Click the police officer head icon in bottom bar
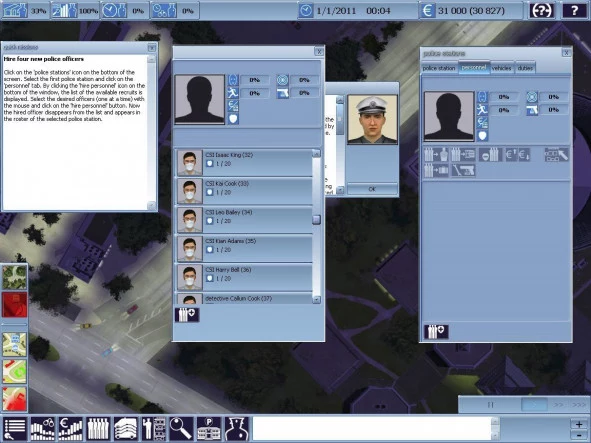591x443 pixels. tap(237, 429)
